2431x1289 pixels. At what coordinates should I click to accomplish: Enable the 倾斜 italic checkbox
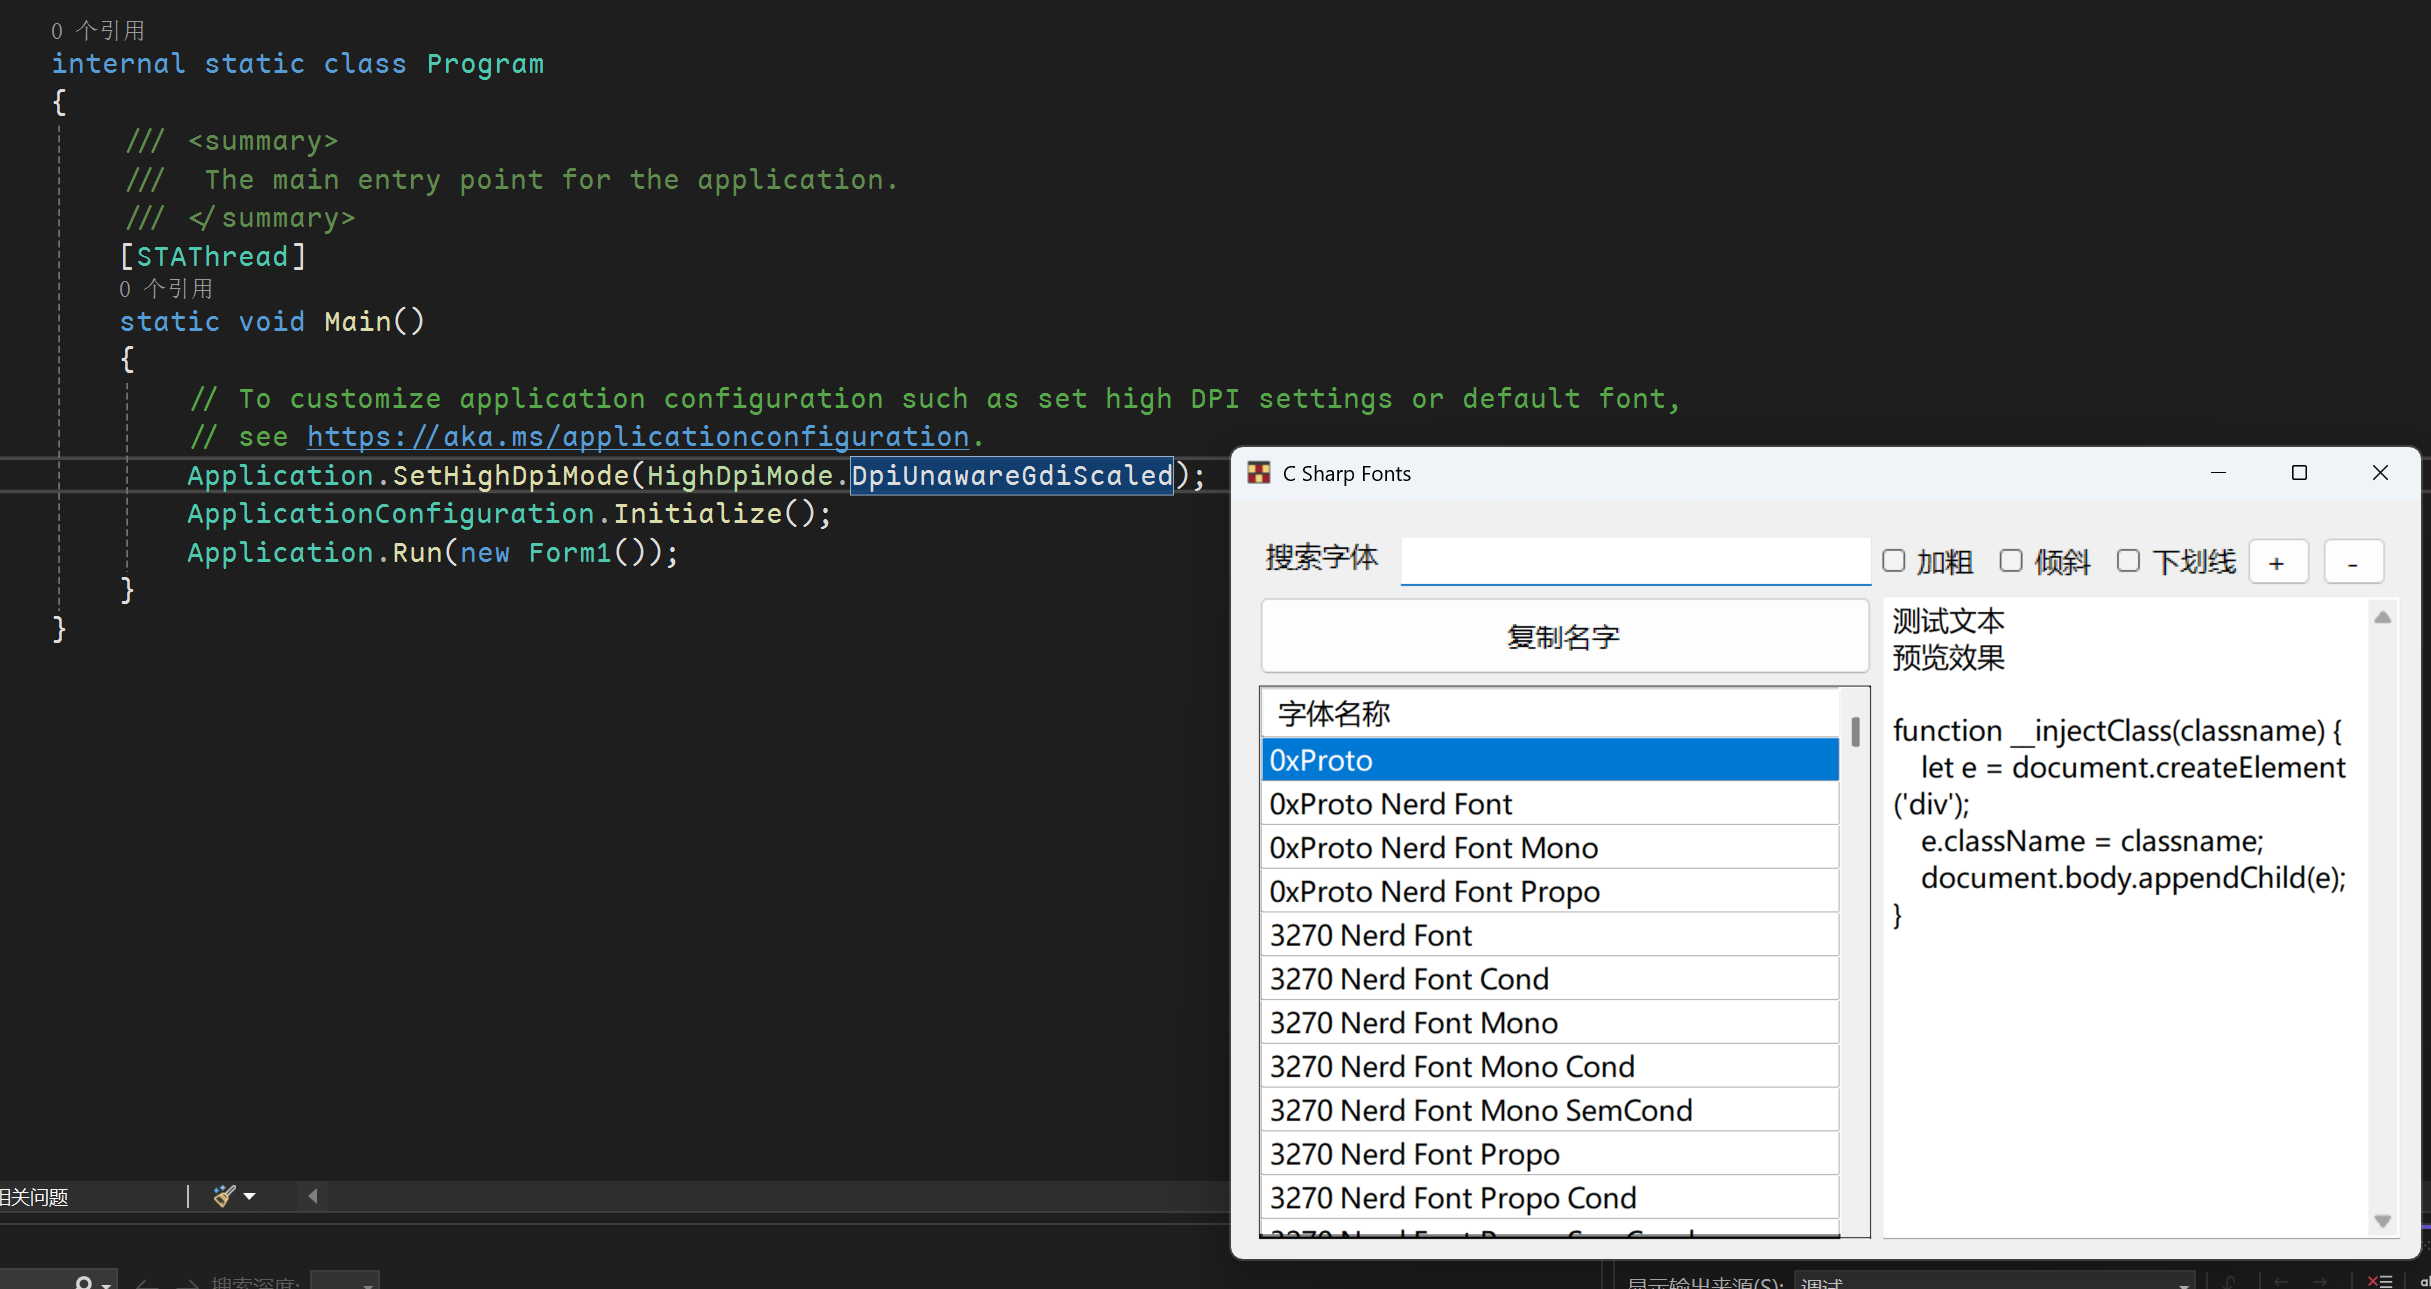(2011, 561)
